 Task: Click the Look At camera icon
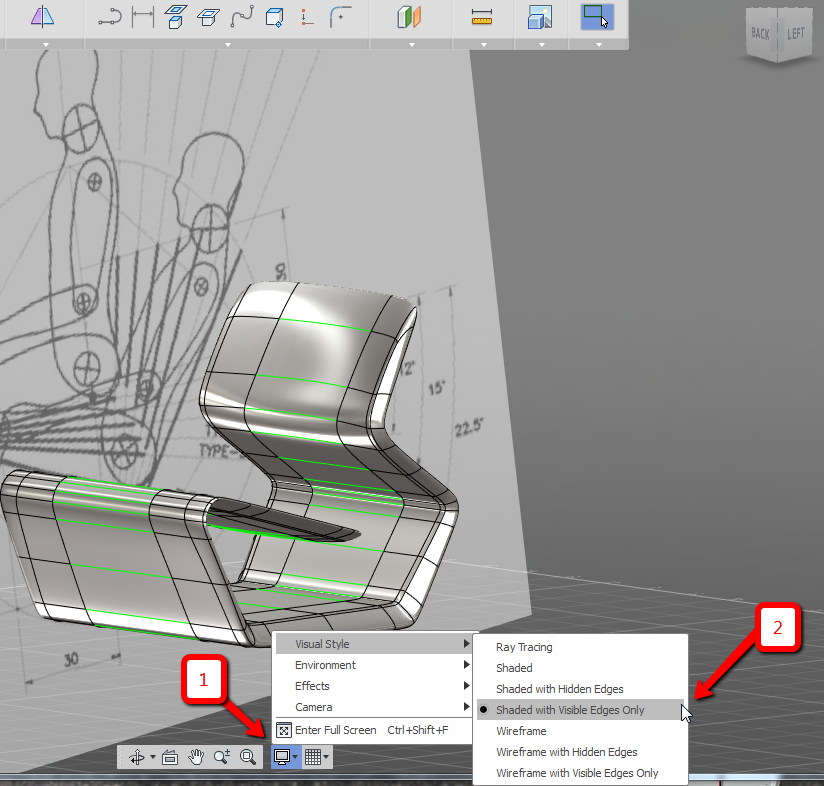point(169,757)
